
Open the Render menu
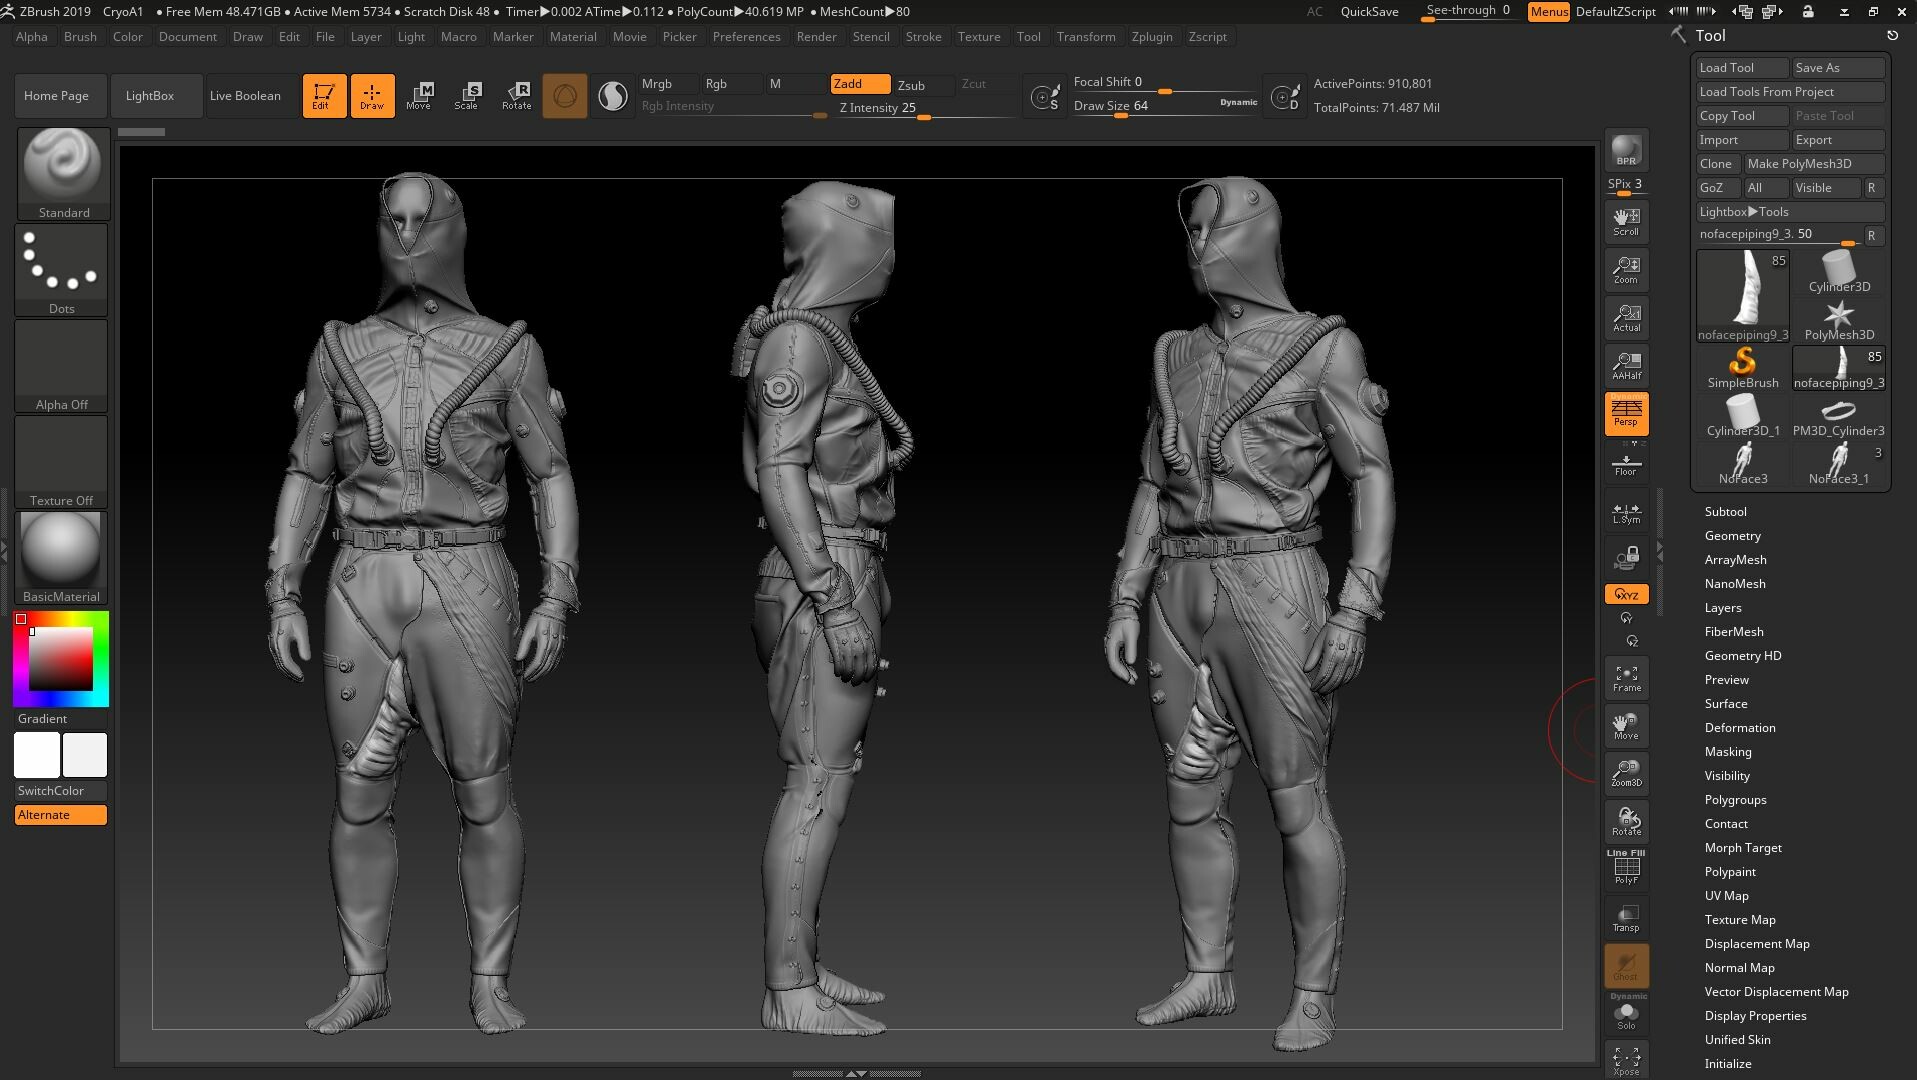(x=816, y=37)
